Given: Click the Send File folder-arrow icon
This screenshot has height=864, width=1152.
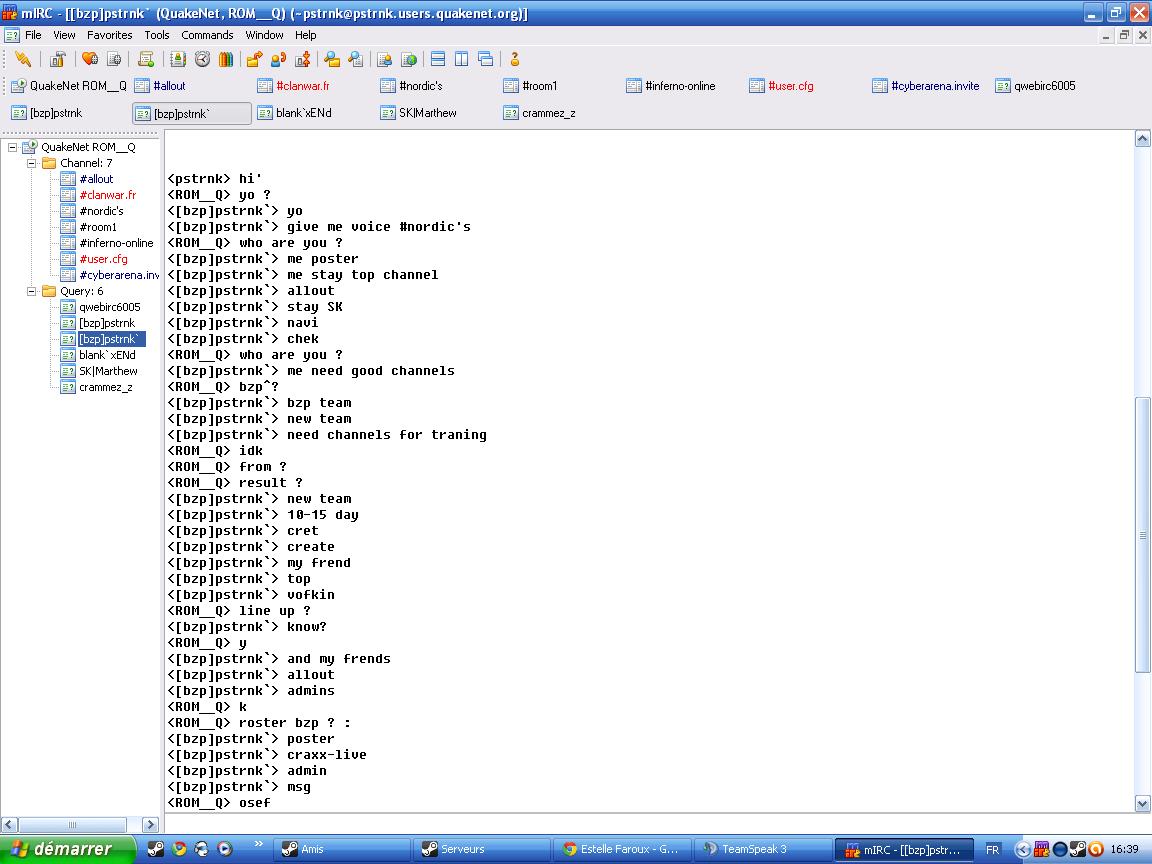Looking at the screenshot, I should coord(254,59).
